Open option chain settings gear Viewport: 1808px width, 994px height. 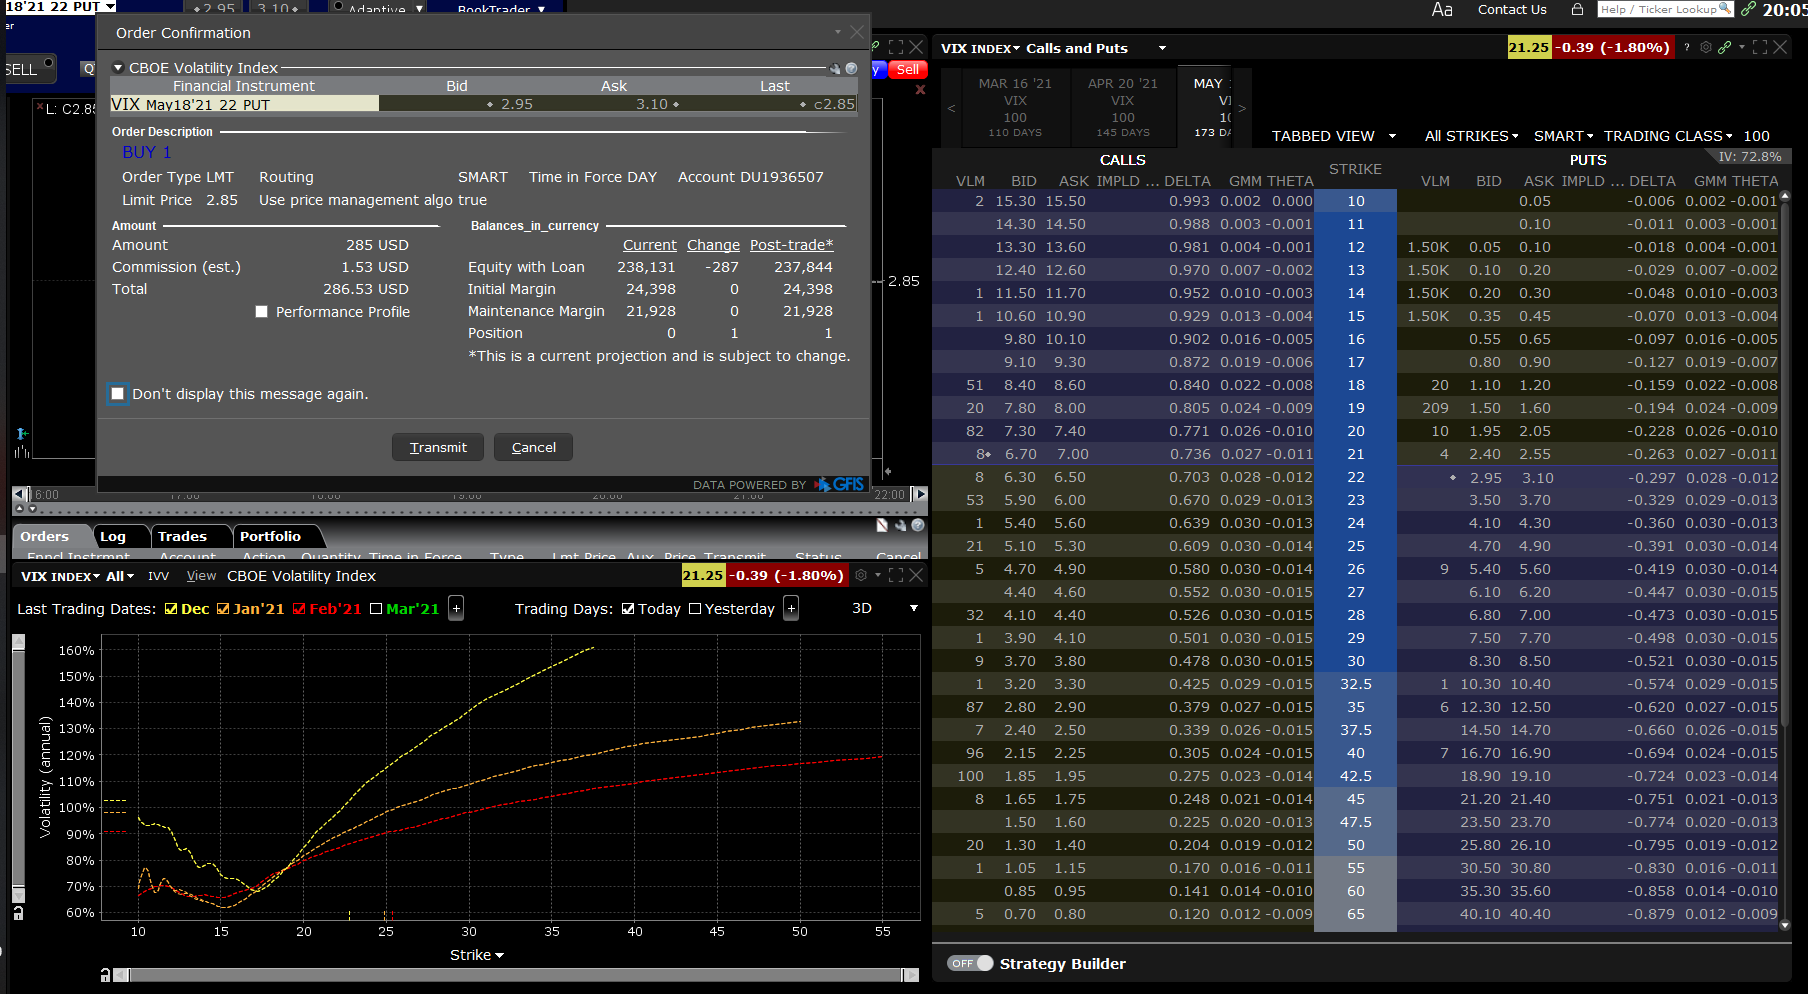1706,47
